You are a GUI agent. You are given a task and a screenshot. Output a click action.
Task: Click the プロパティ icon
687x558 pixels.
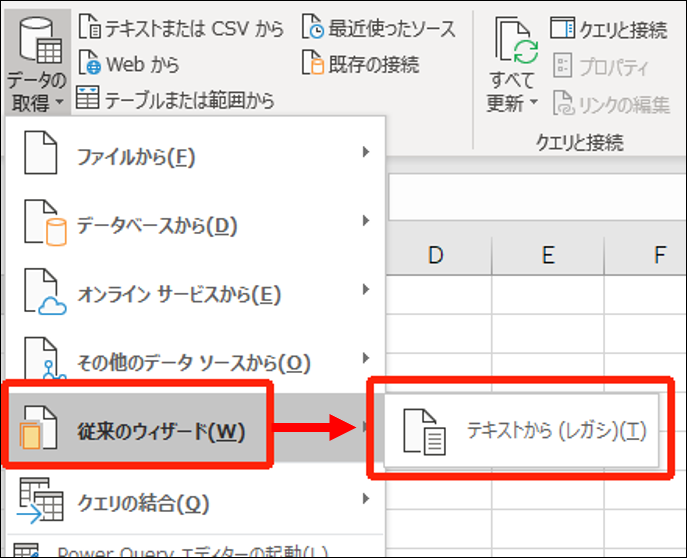pyautogui.click(x=563, y=66)
